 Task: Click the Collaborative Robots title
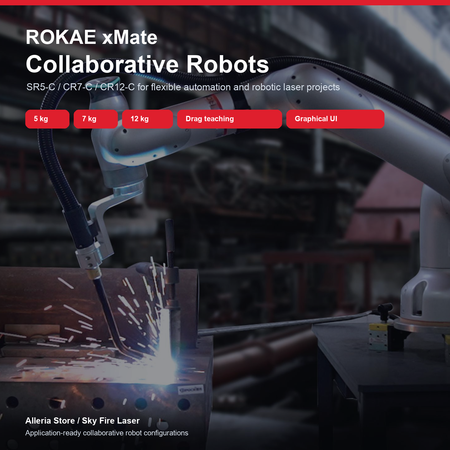click(147, 64)
